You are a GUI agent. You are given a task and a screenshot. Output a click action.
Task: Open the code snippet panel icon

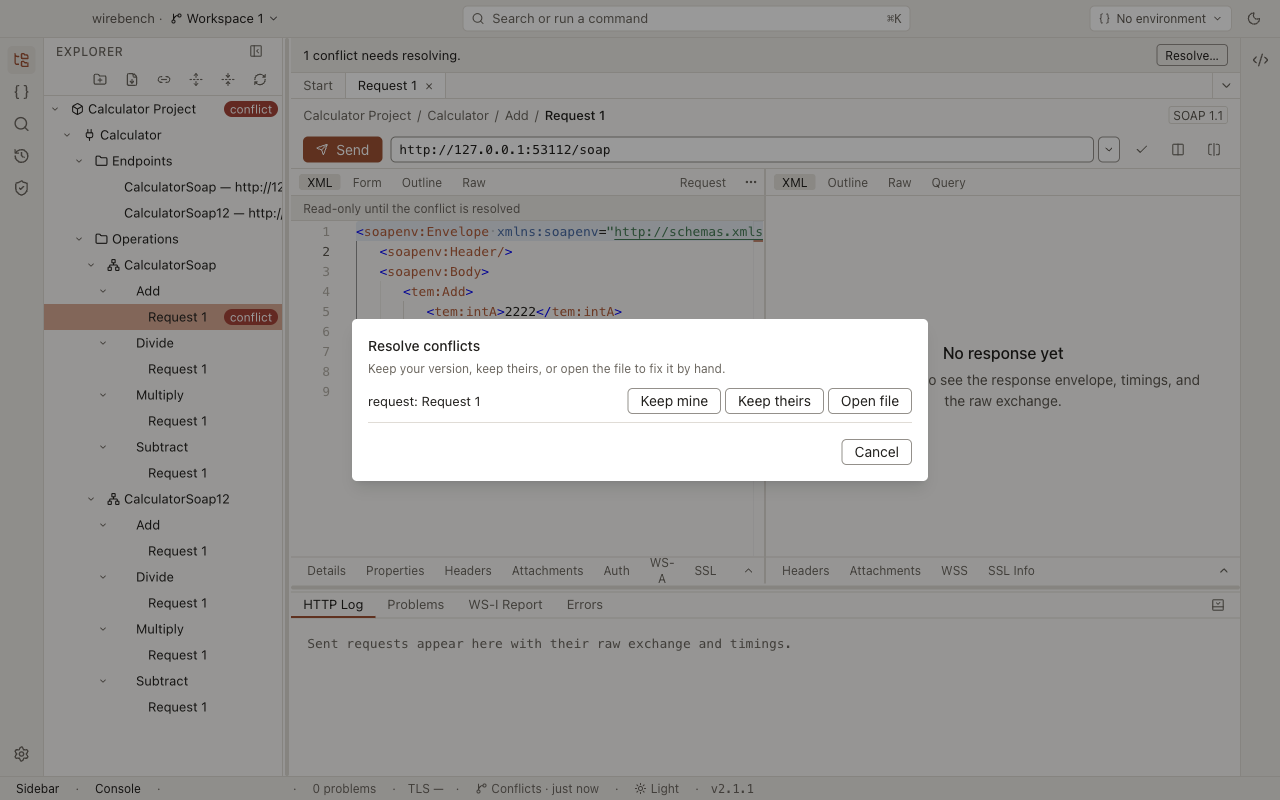tap(1260, 60)
